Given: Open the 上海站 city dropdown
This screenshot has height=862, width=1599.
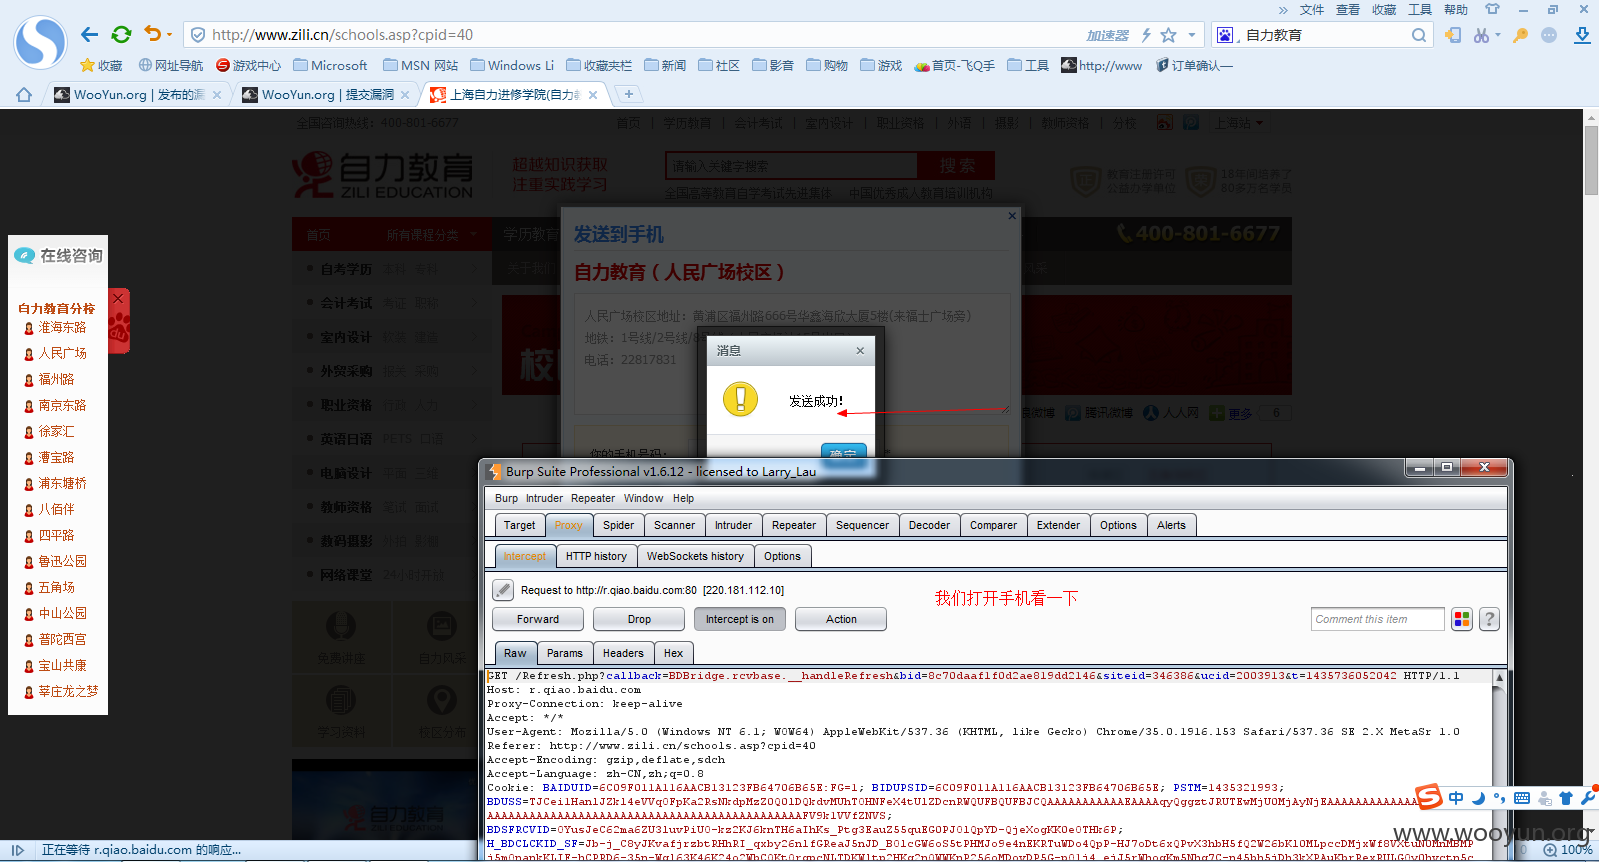Looking at the screenshot, I should tap(1238, 123).
